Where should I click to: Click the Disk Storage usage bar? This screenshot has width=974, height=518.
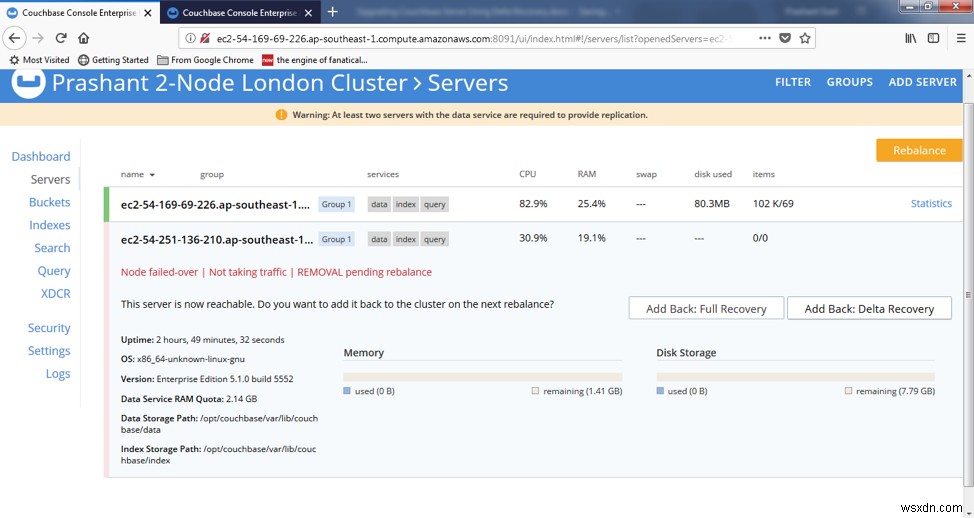796,377
